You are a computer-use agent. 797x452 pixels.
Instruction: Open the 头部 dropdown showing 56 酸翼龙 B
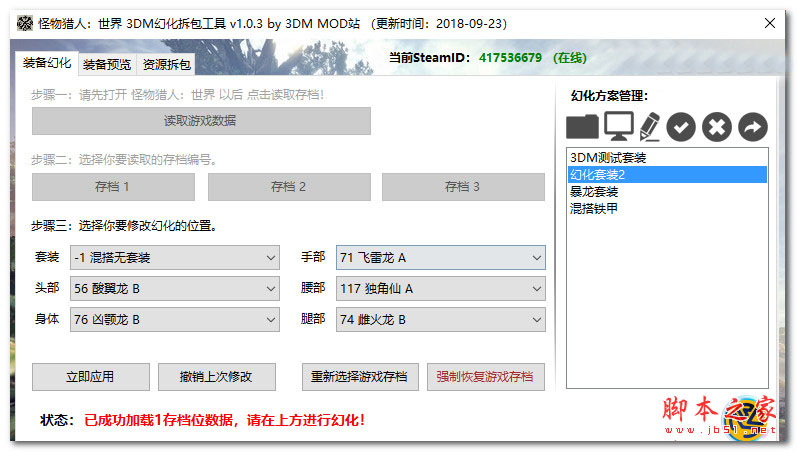[175, 289]
